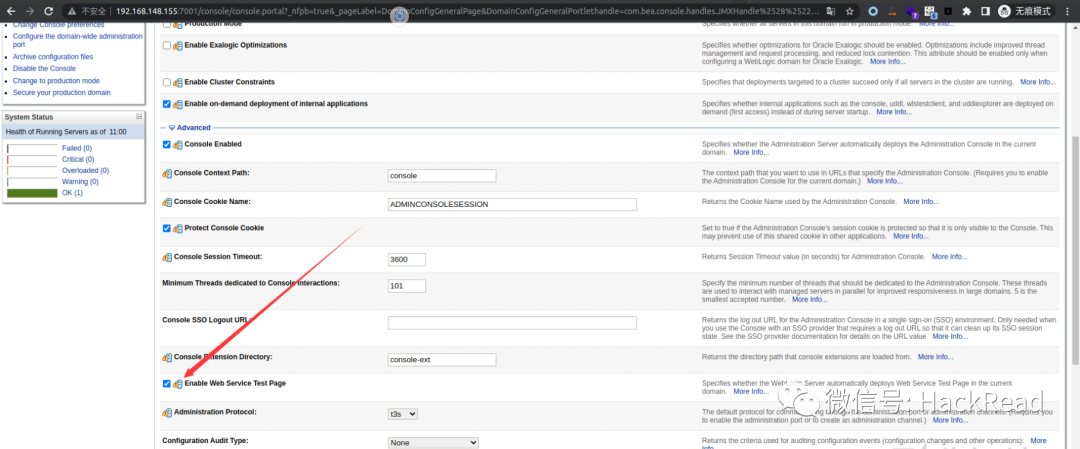Click the attribute icon beside Console Extension Directory
This screenshot has width=1080, height=449.
167,358
